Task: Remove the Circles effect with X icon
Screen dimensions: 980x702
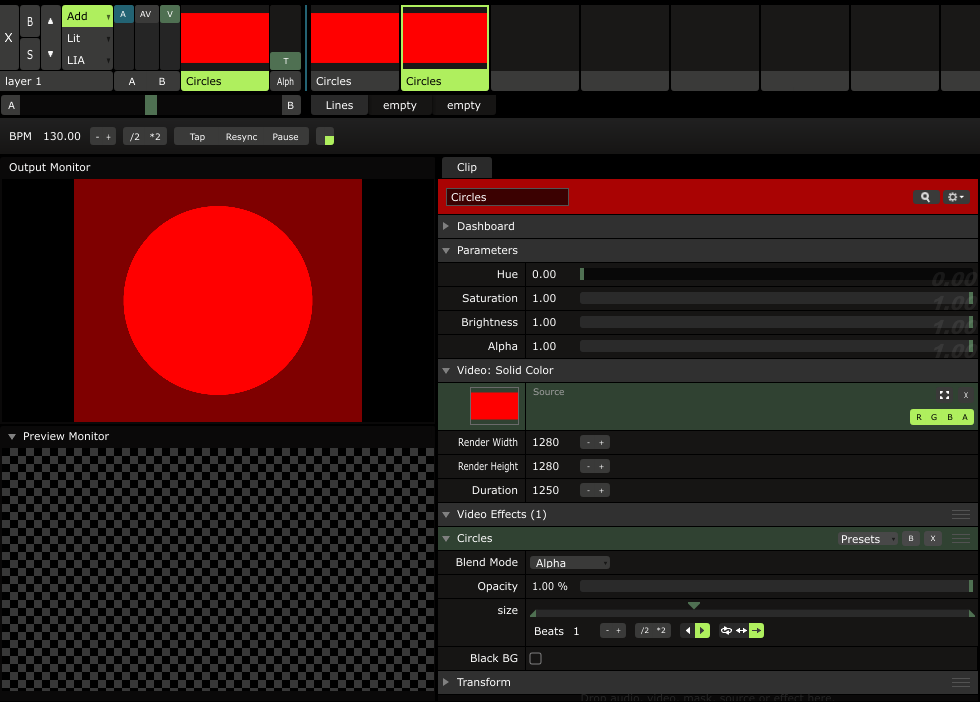Action: coord(932,539)
